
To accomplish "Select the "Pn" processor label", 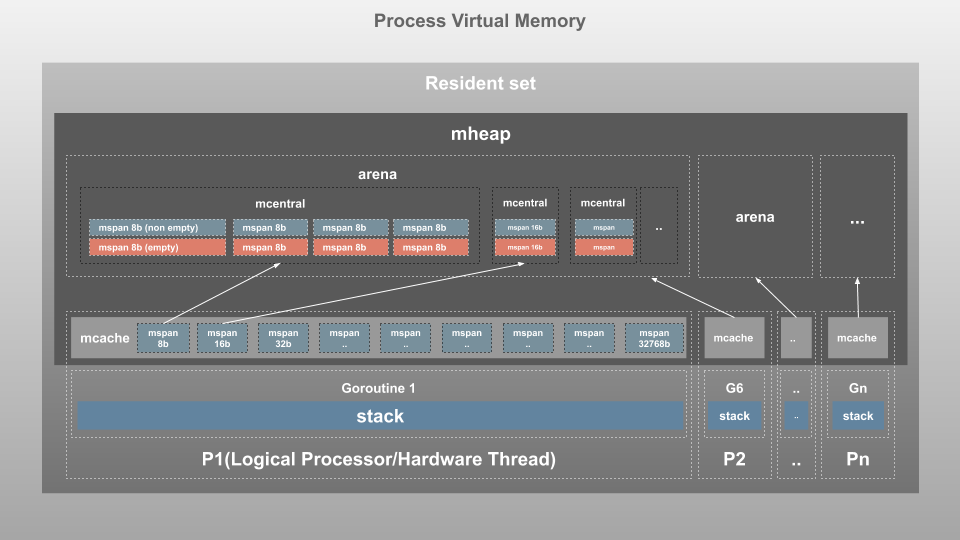I will tap(857, 460).
